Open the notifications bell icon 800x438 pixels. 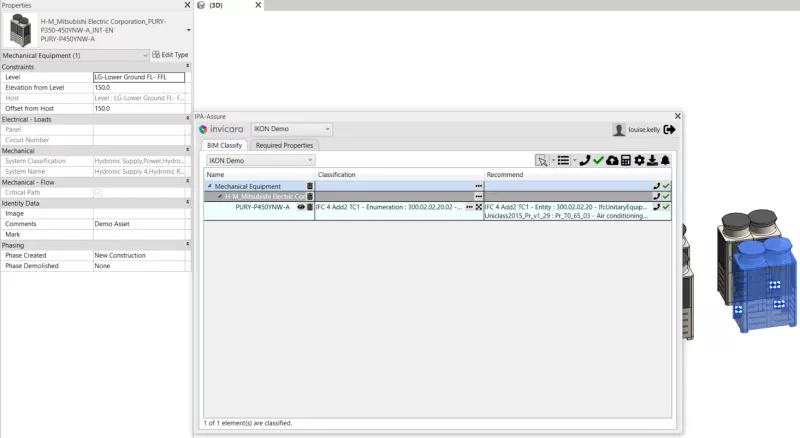(x=665, y=161)
